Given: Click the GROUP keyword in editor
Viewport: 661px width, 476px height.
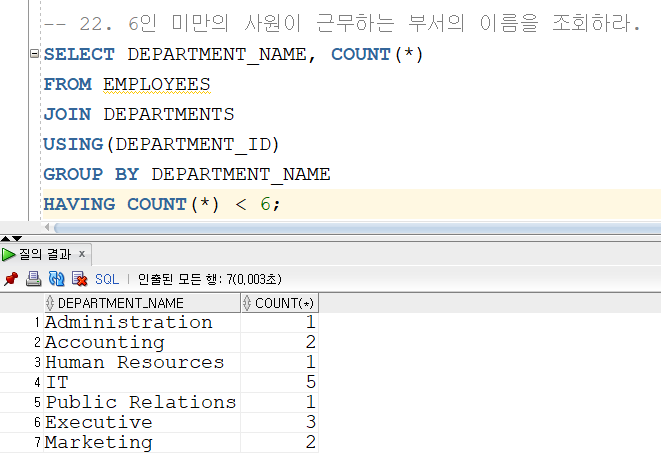Looking at the screenshot, I should click(x=73, y=175).
